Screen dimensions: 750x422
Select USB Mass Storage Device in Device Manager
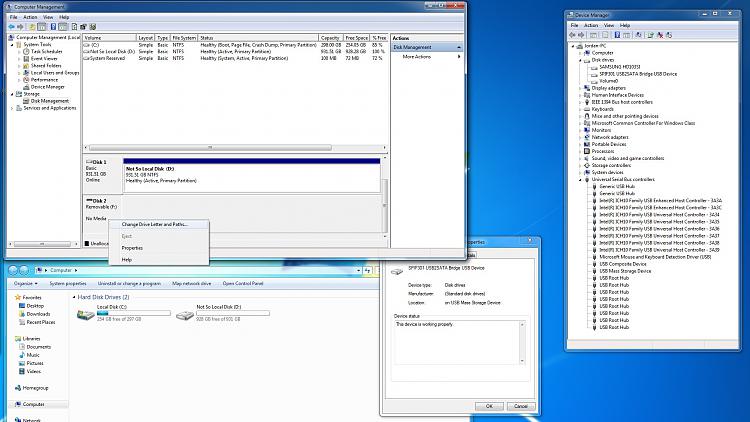click(625, 271)
